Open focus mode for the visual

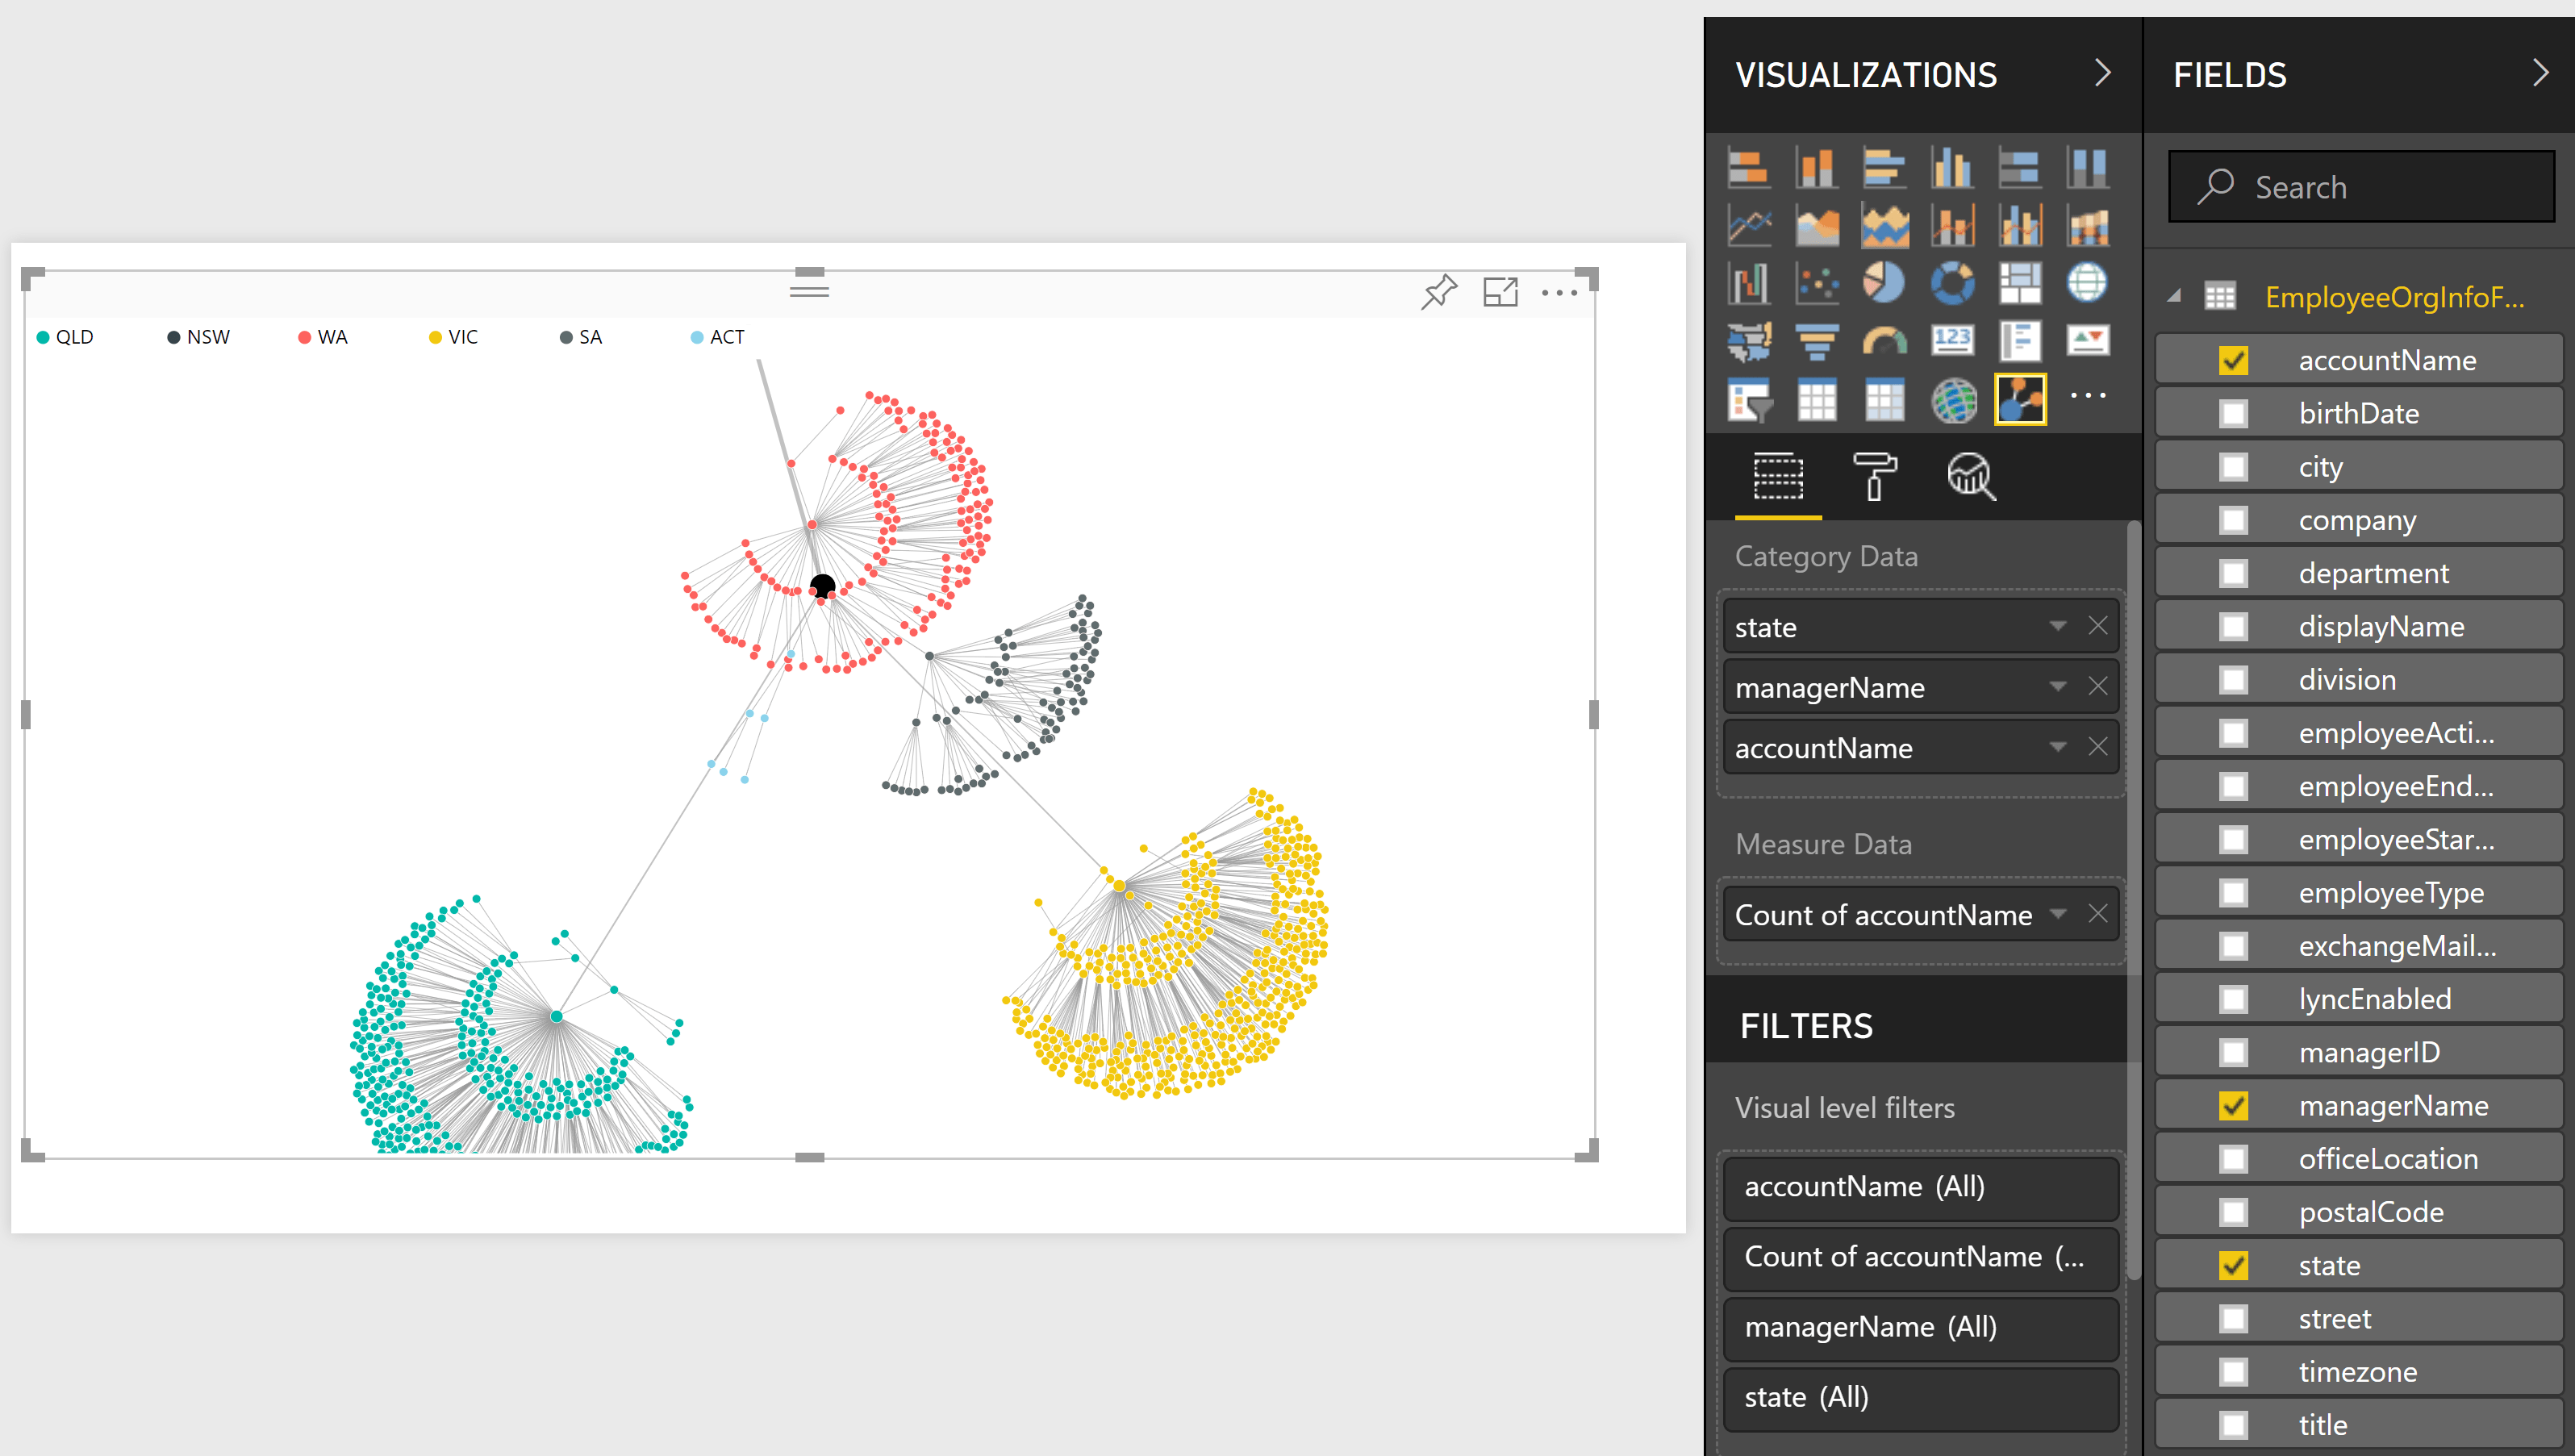pos(1500,292)
